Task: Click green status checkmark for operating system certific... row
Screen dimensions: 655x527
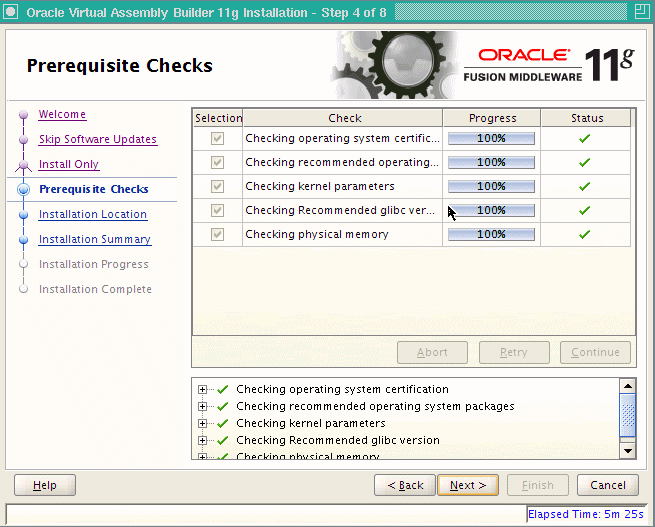Action: tap(584, 138)
